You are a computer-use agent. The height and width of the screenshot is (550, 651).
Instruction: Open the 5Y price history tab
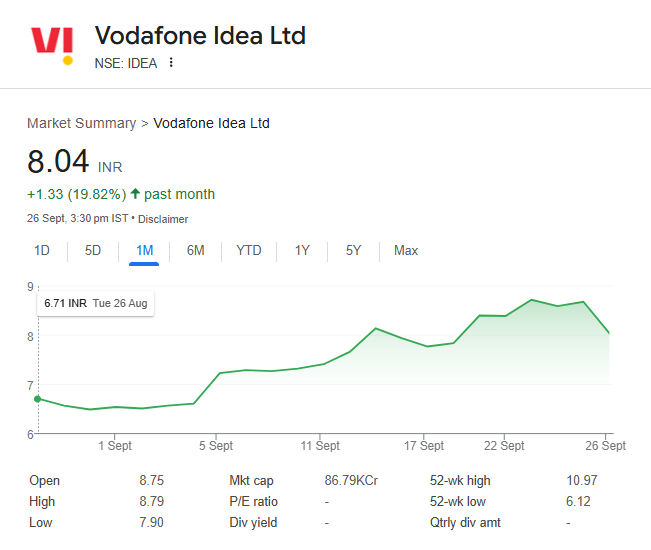click(354, 251)
